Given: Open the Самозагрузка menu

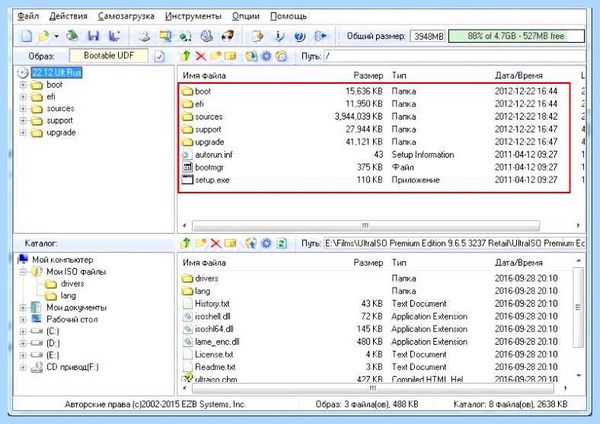Looking at the screenshot, I should pos(126,16).
